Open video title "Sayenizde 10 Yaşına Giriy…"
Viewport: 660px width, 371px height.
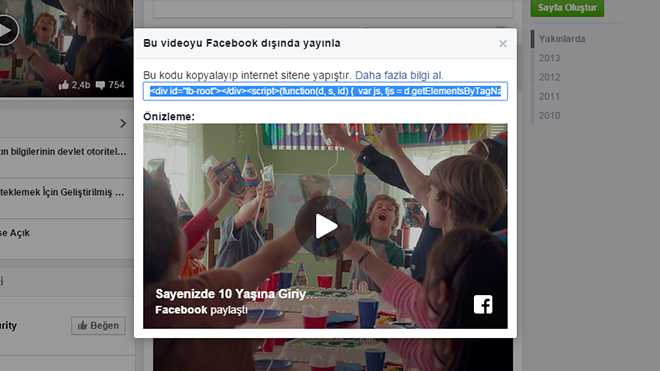pos(236,294)
